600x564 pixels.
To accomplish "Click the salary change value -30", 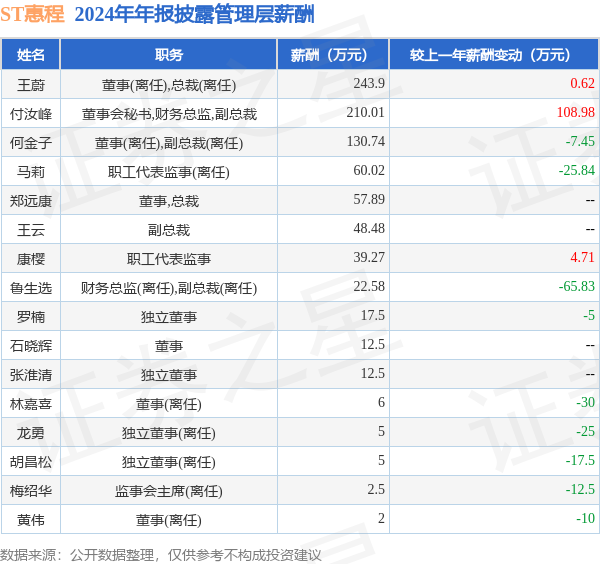I will [585, 403].
